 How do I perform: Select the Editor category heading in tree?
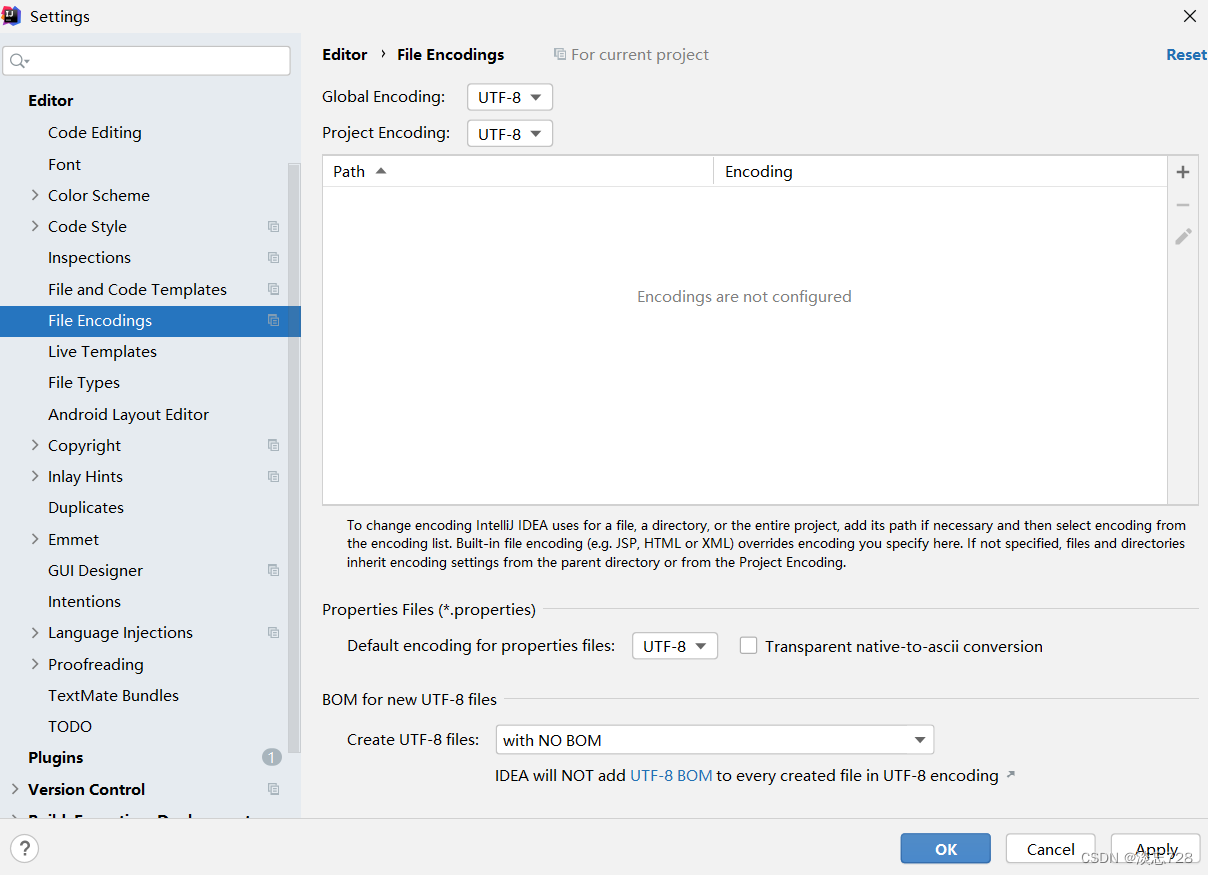click(x=51, y=100)
